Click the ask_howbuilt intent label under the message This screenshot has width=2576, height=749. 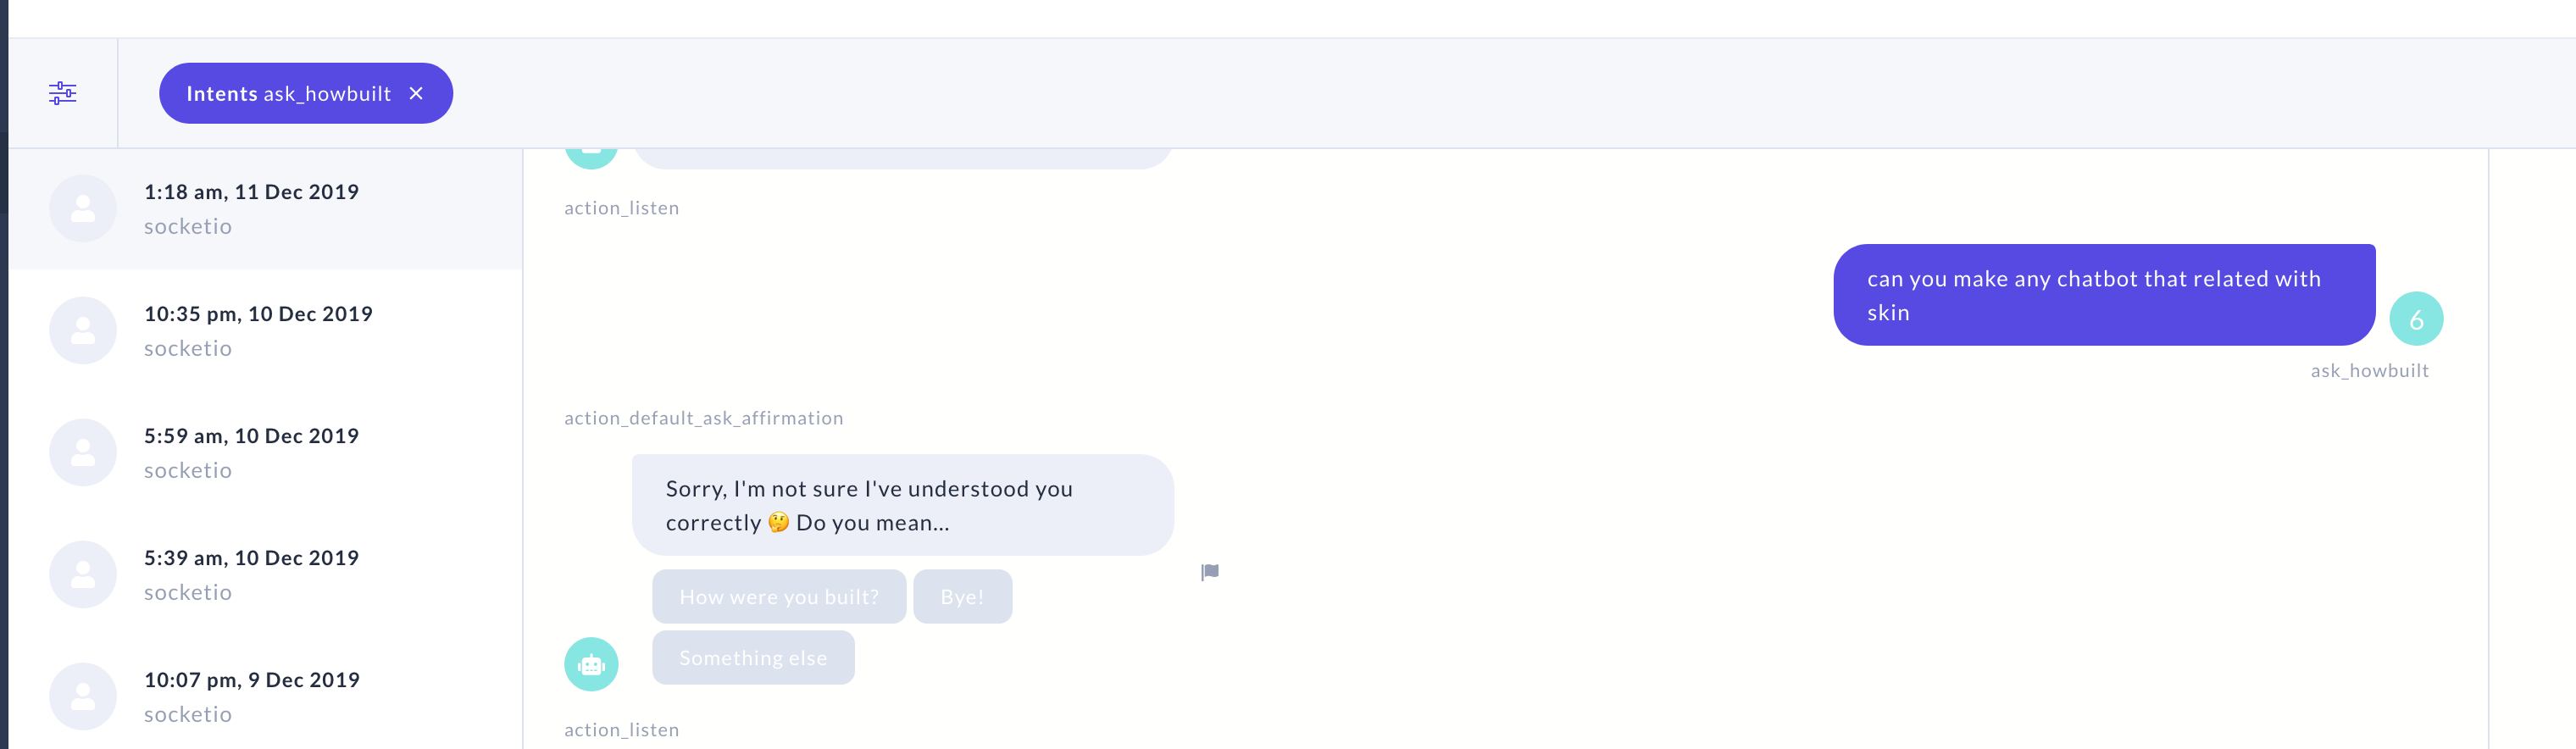(2369, 370)
